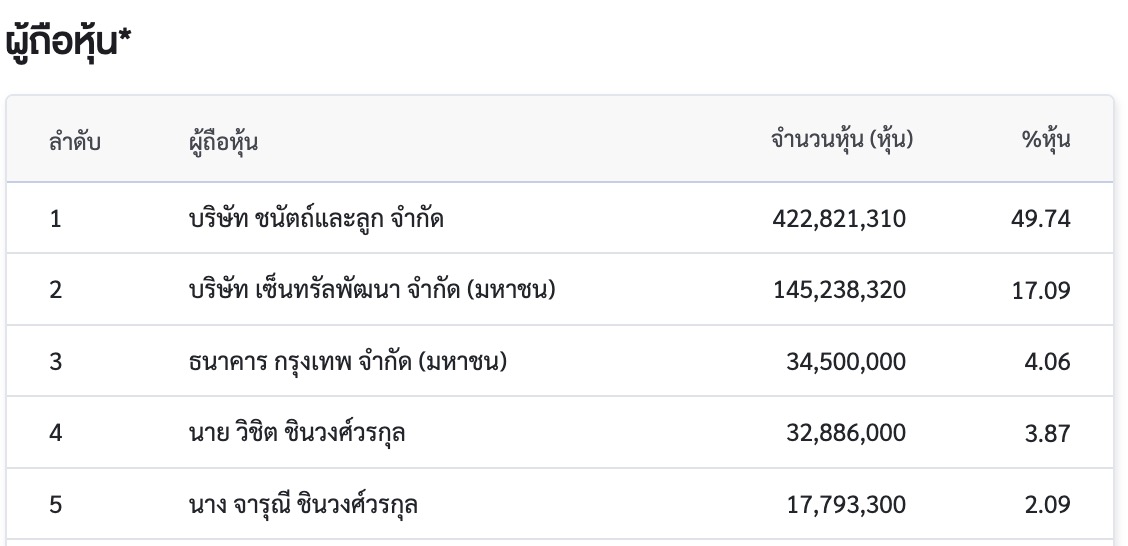Screen dimensions: 1128x546
Task: Select shareholder นาง จารุณี ชินวงศ์วรกุล
Action: coord(303,504)
